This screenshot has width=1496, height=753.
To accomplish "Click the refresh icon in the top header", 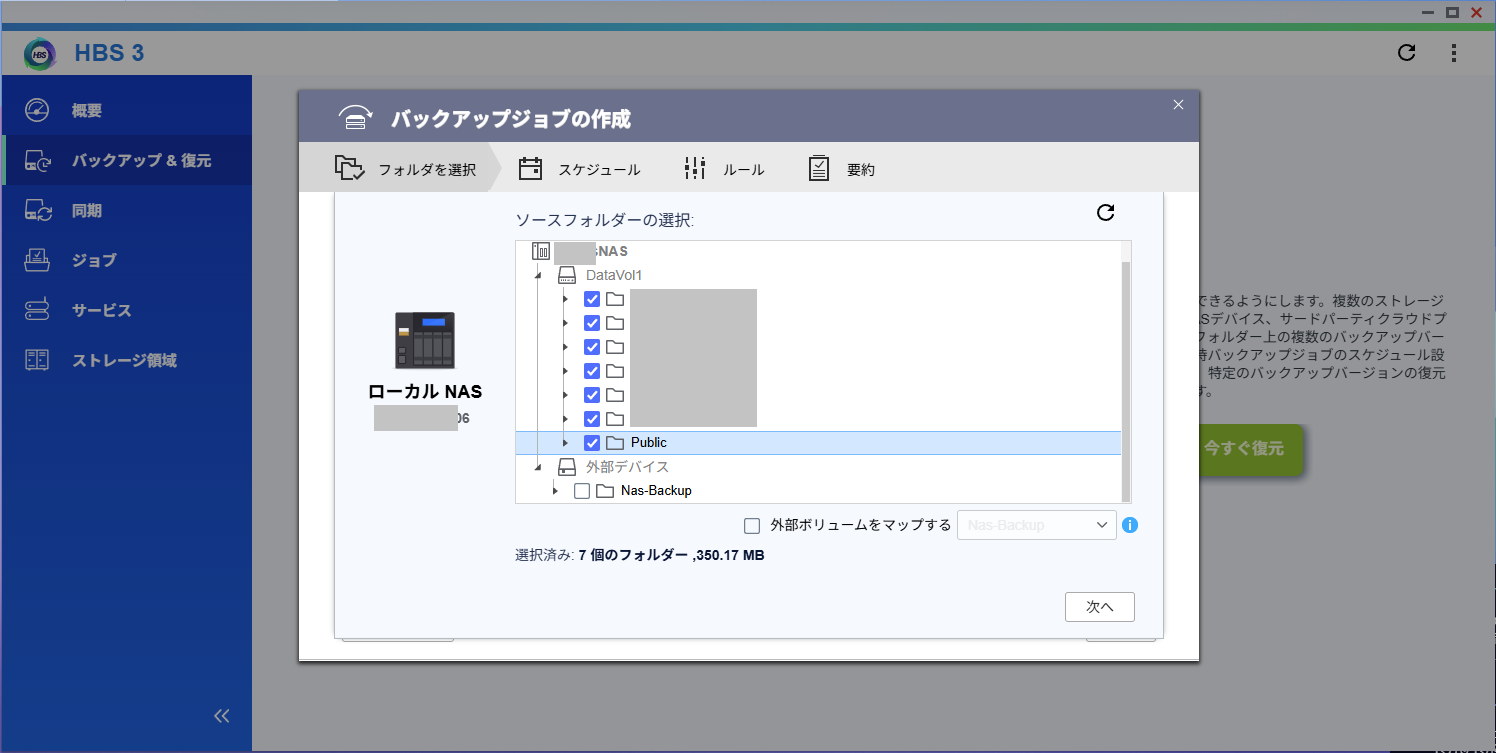I will (x=1406, y=53).
